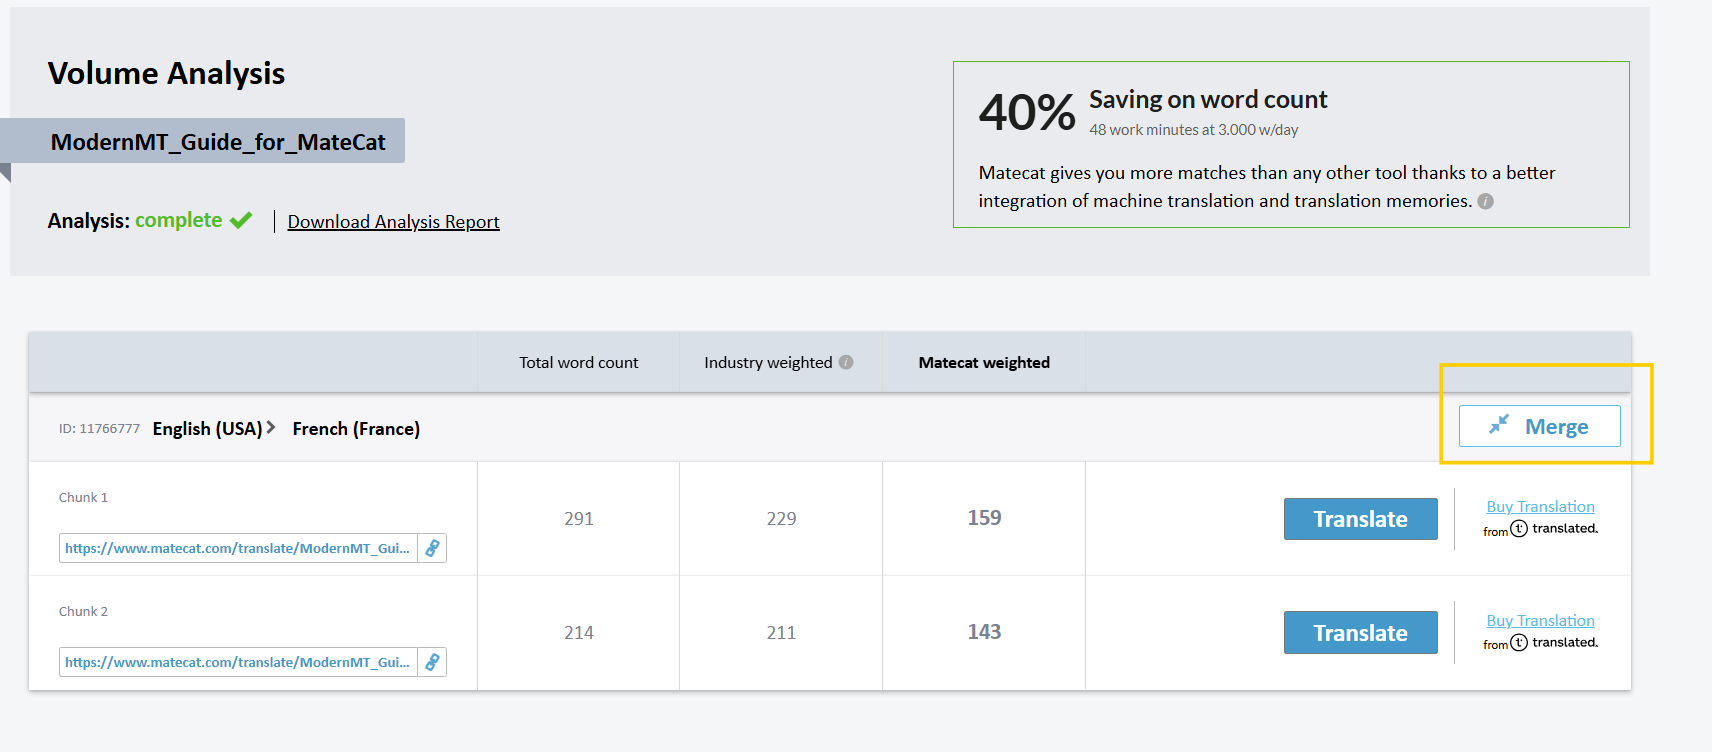Open Buy Translation for Chunk 1
Viewport: 1712px width, 752px height.
click(1540, 507)
